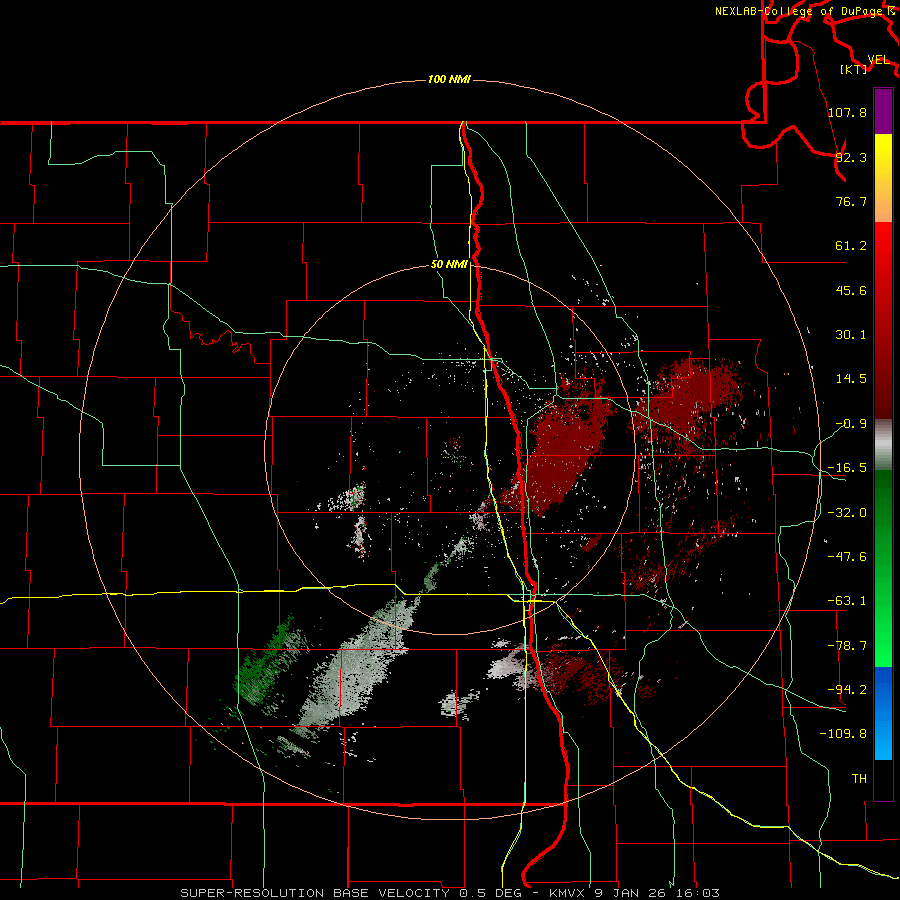Click the 50 NMI range ring label
The width and height of the screenshot is (900, 900).
coord(449,265)
